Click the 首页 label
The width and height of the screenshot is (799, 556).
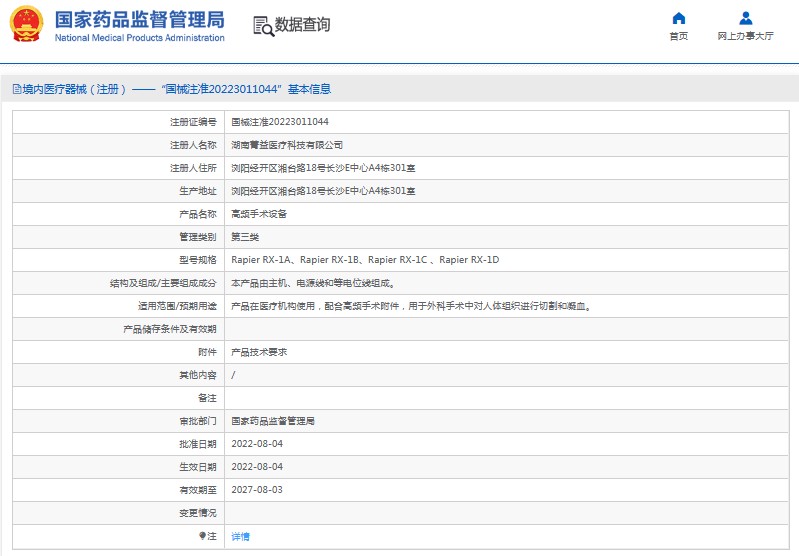click(x=679, y=36)
